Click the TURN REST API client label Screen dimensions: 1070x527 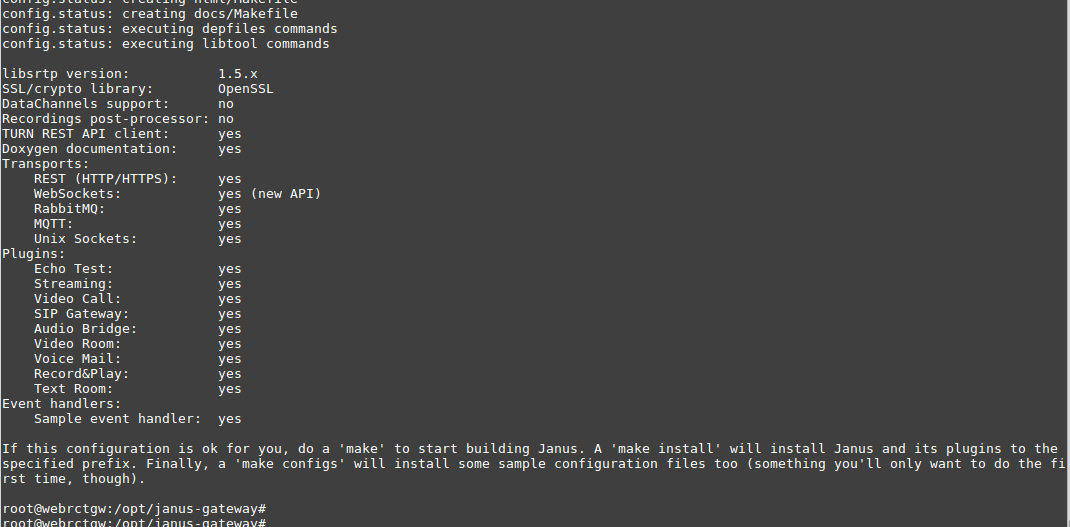85,134
